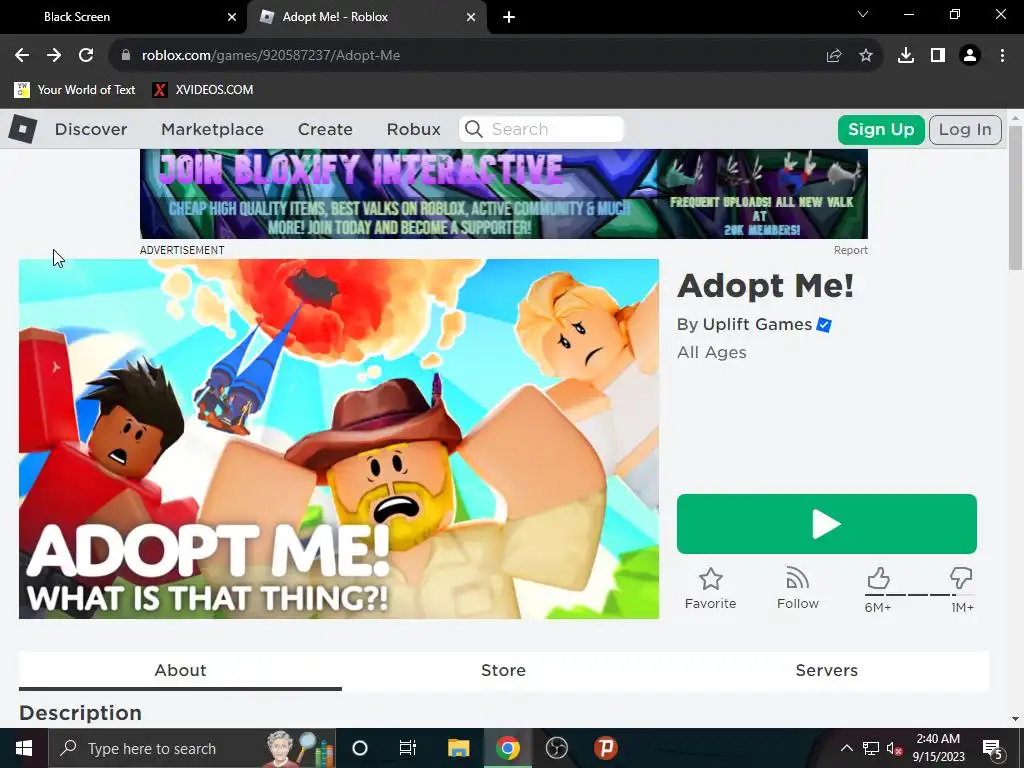This screenshot has height=768, width=1024.
Task: Open the Chrome profile avatar
Action: pyautogui.click(x=970, y=56)
